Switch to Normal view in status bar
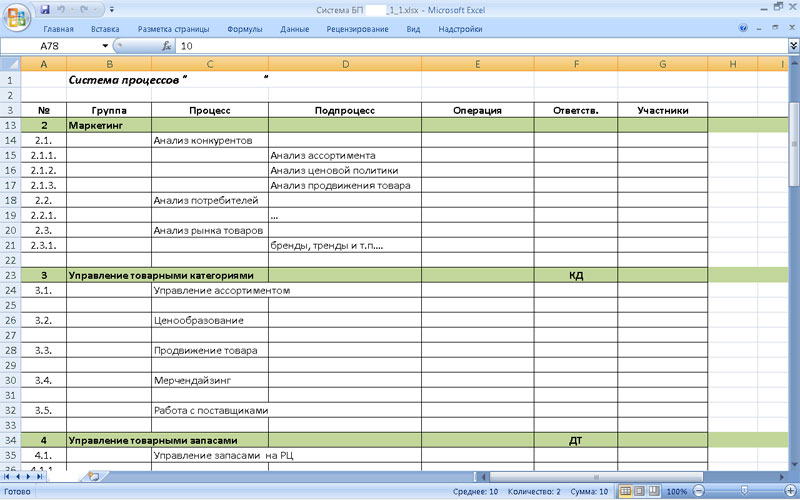Viewport: 800px width, 500px height. point(625,492)
